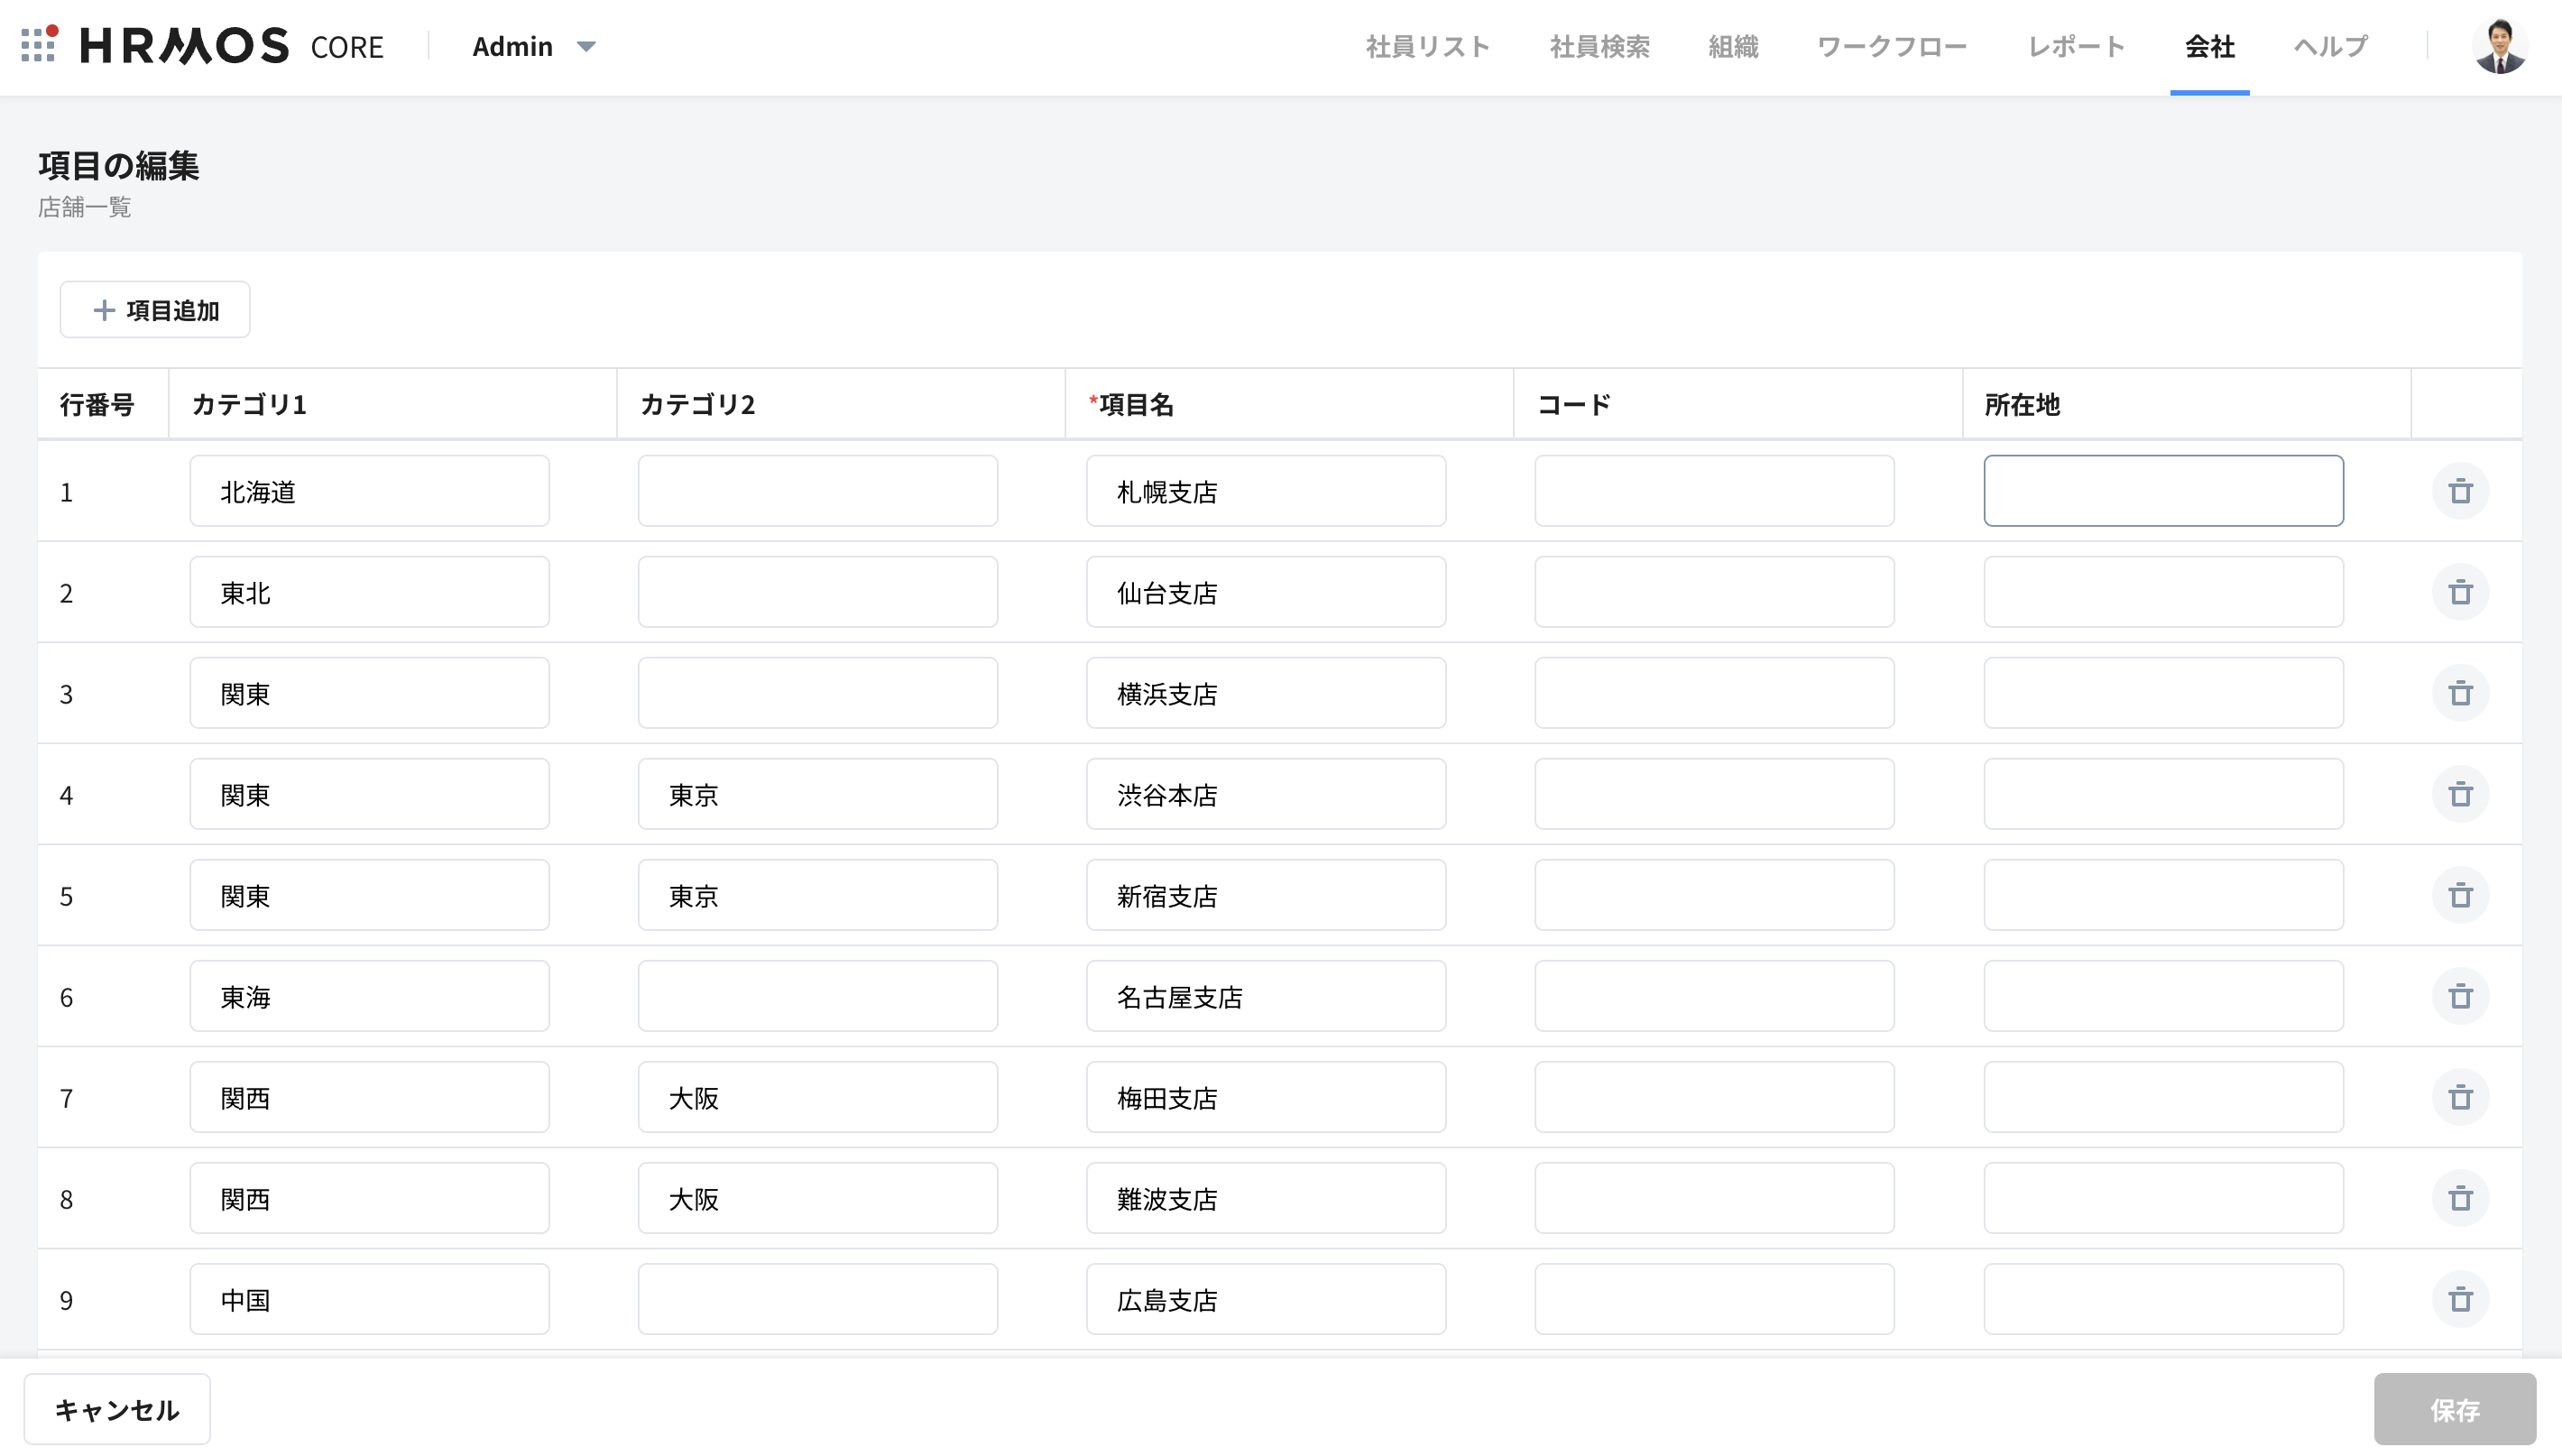Viewport: 2562px width, 1456px height.
Task: Click the HRMOS CORE logo
Action: [x=232, y=46]
